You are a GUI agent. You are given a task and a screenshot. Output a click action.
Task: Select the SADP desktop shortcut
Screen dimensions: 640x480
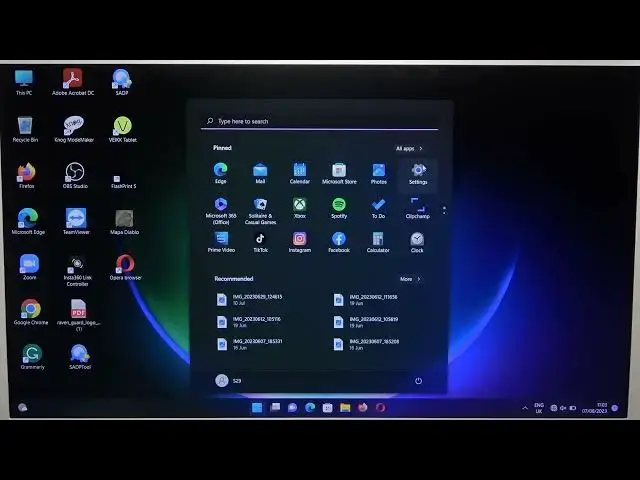(x=122, y=82)
